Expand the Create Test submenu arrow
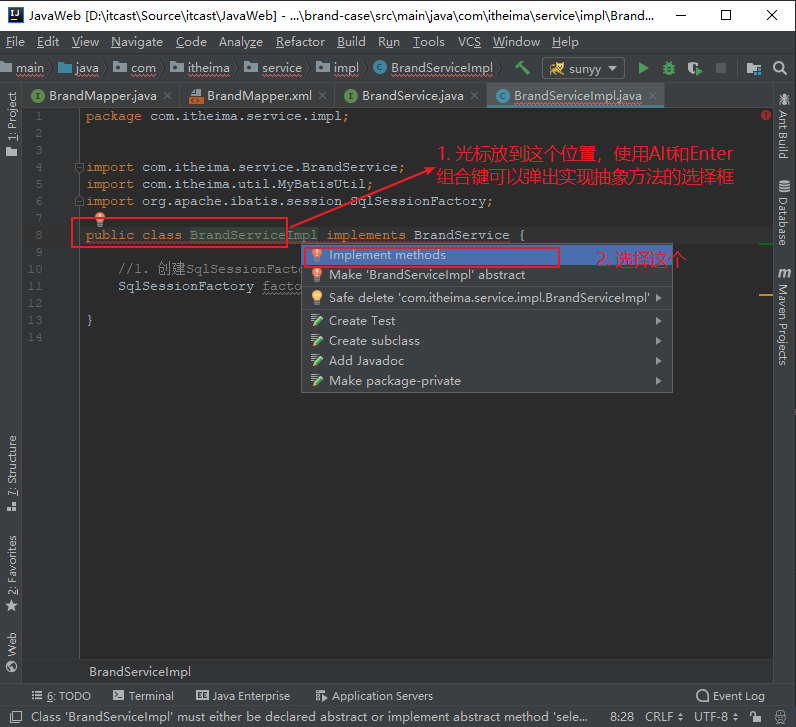 (x=658, y=321)
